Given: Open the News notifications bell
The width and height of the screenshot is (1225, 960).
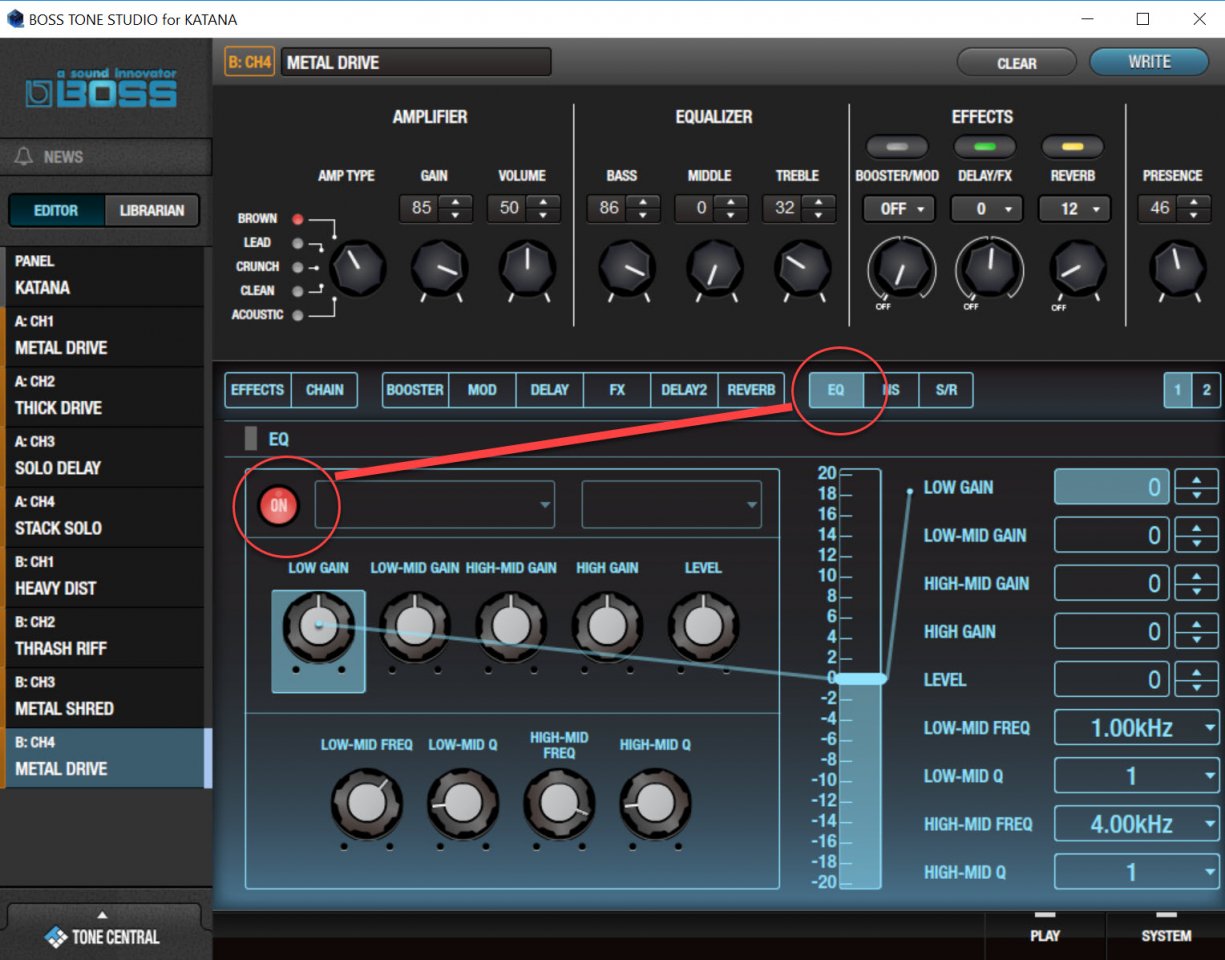Looking at the screenshot, I should tap(24, 157).
